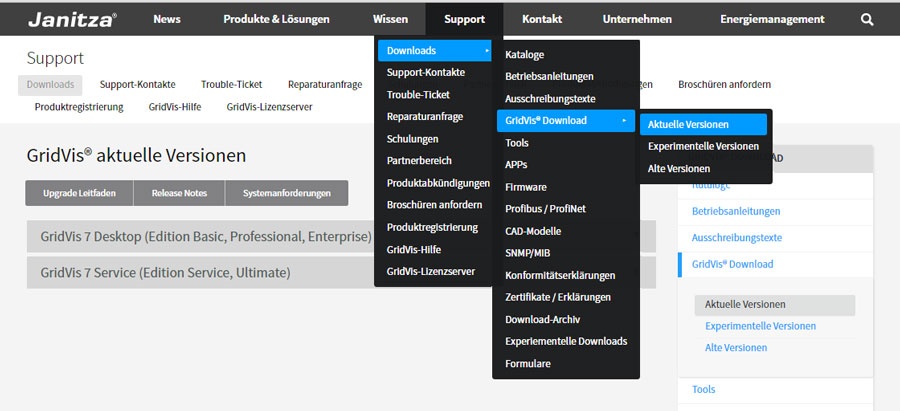
Task: Open the Kontakt menu
Action: [542, 20]
